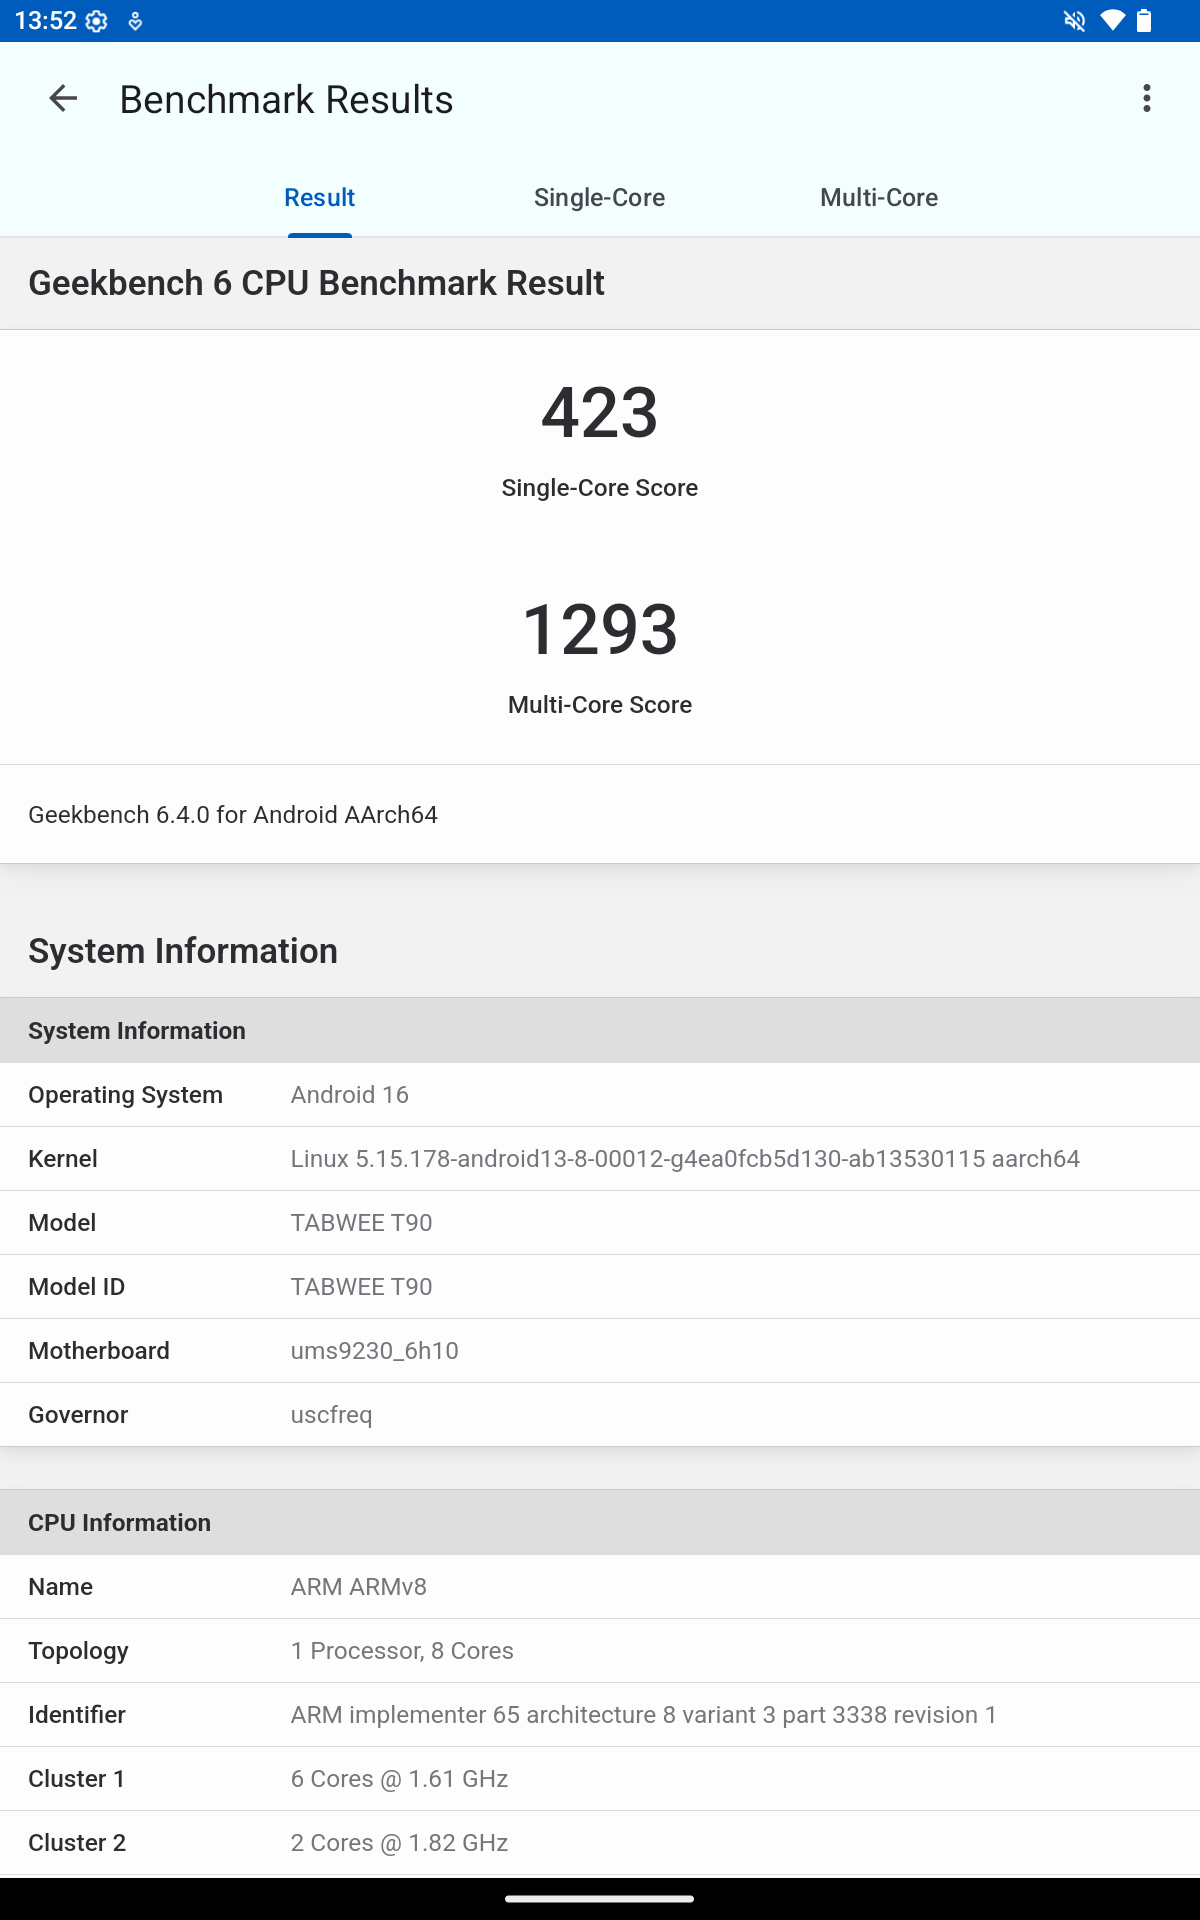Tap the Model TABWEE T90 row

(599, 1223)
